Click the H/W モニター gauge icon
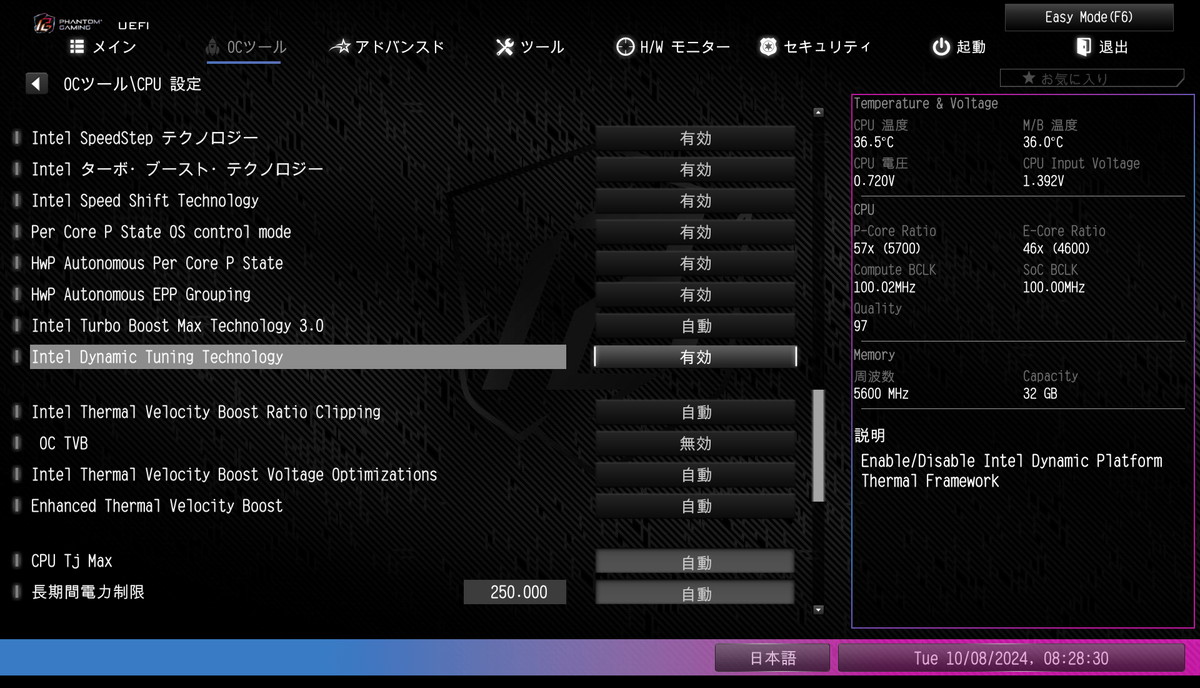This screenshot has width=1200, height=688. [625, 47]
